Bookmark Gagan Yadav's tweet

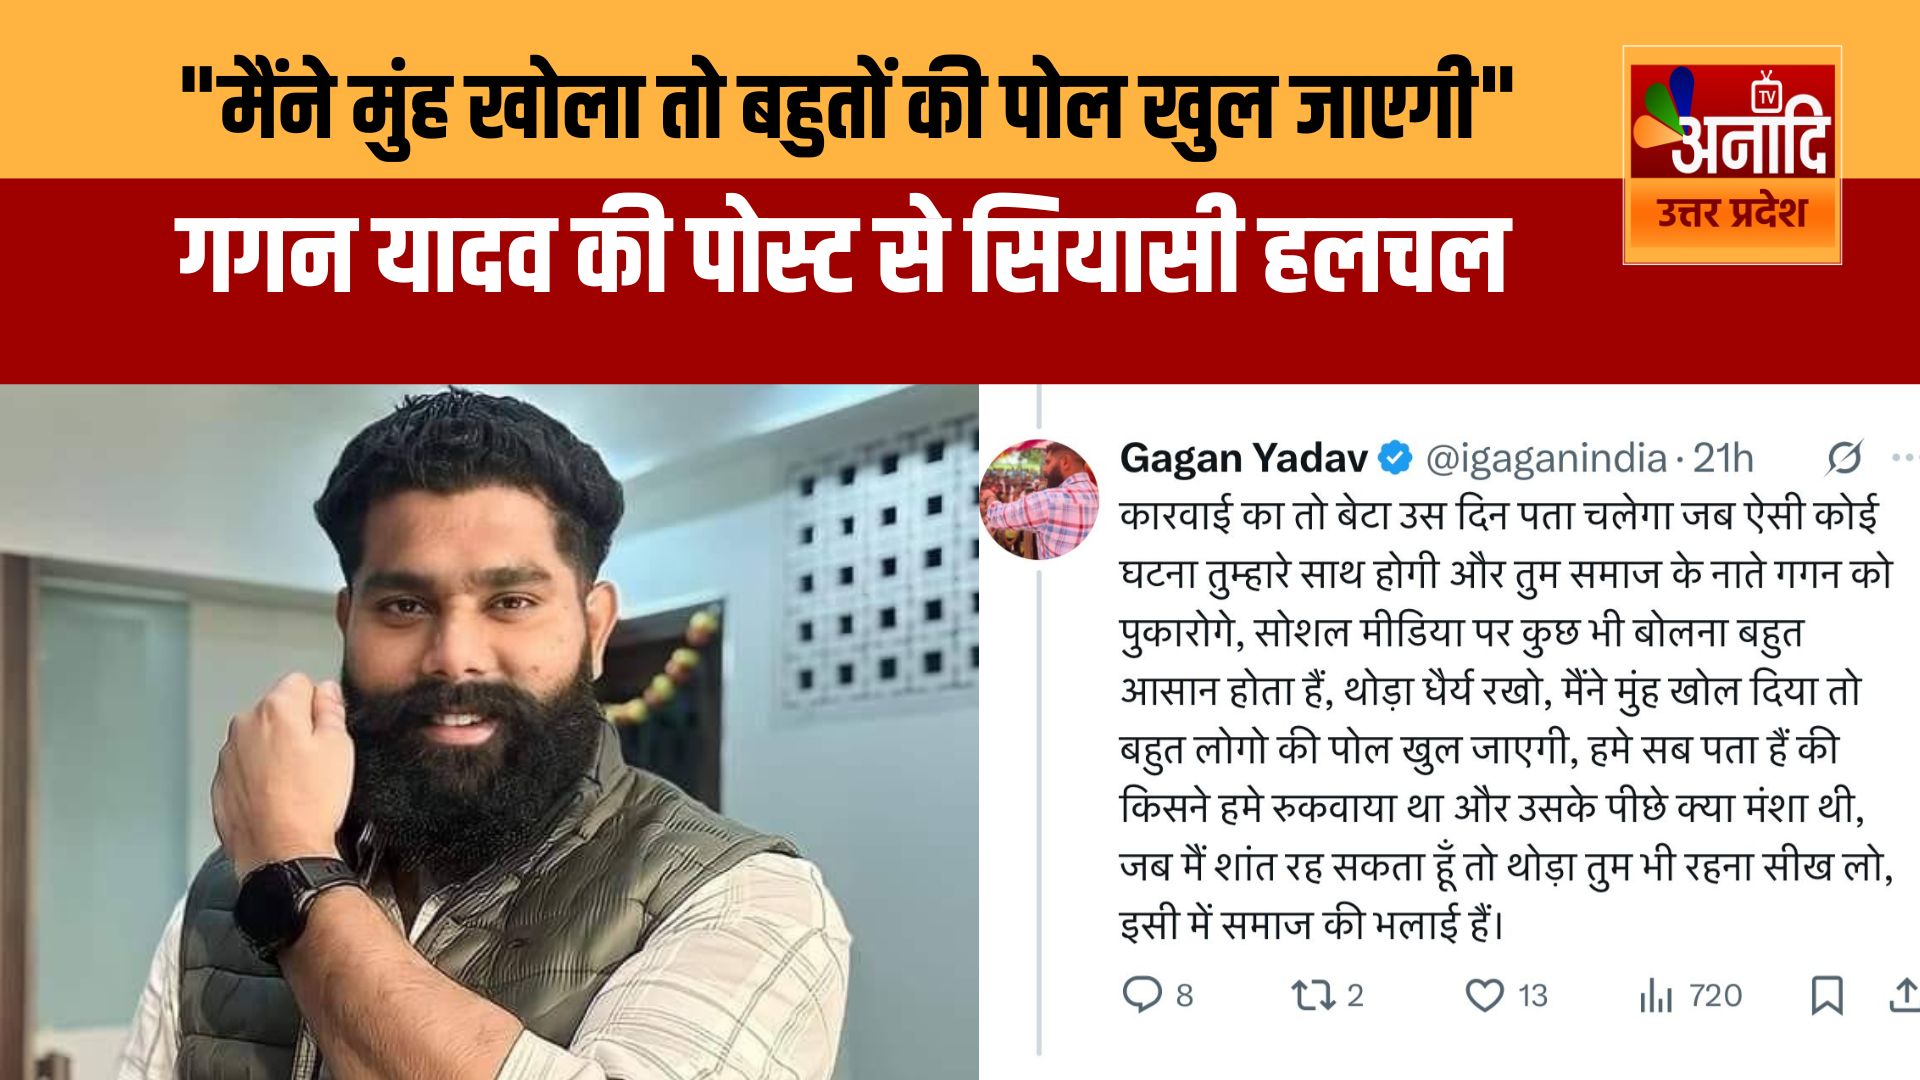click(x=1827, y=996)
